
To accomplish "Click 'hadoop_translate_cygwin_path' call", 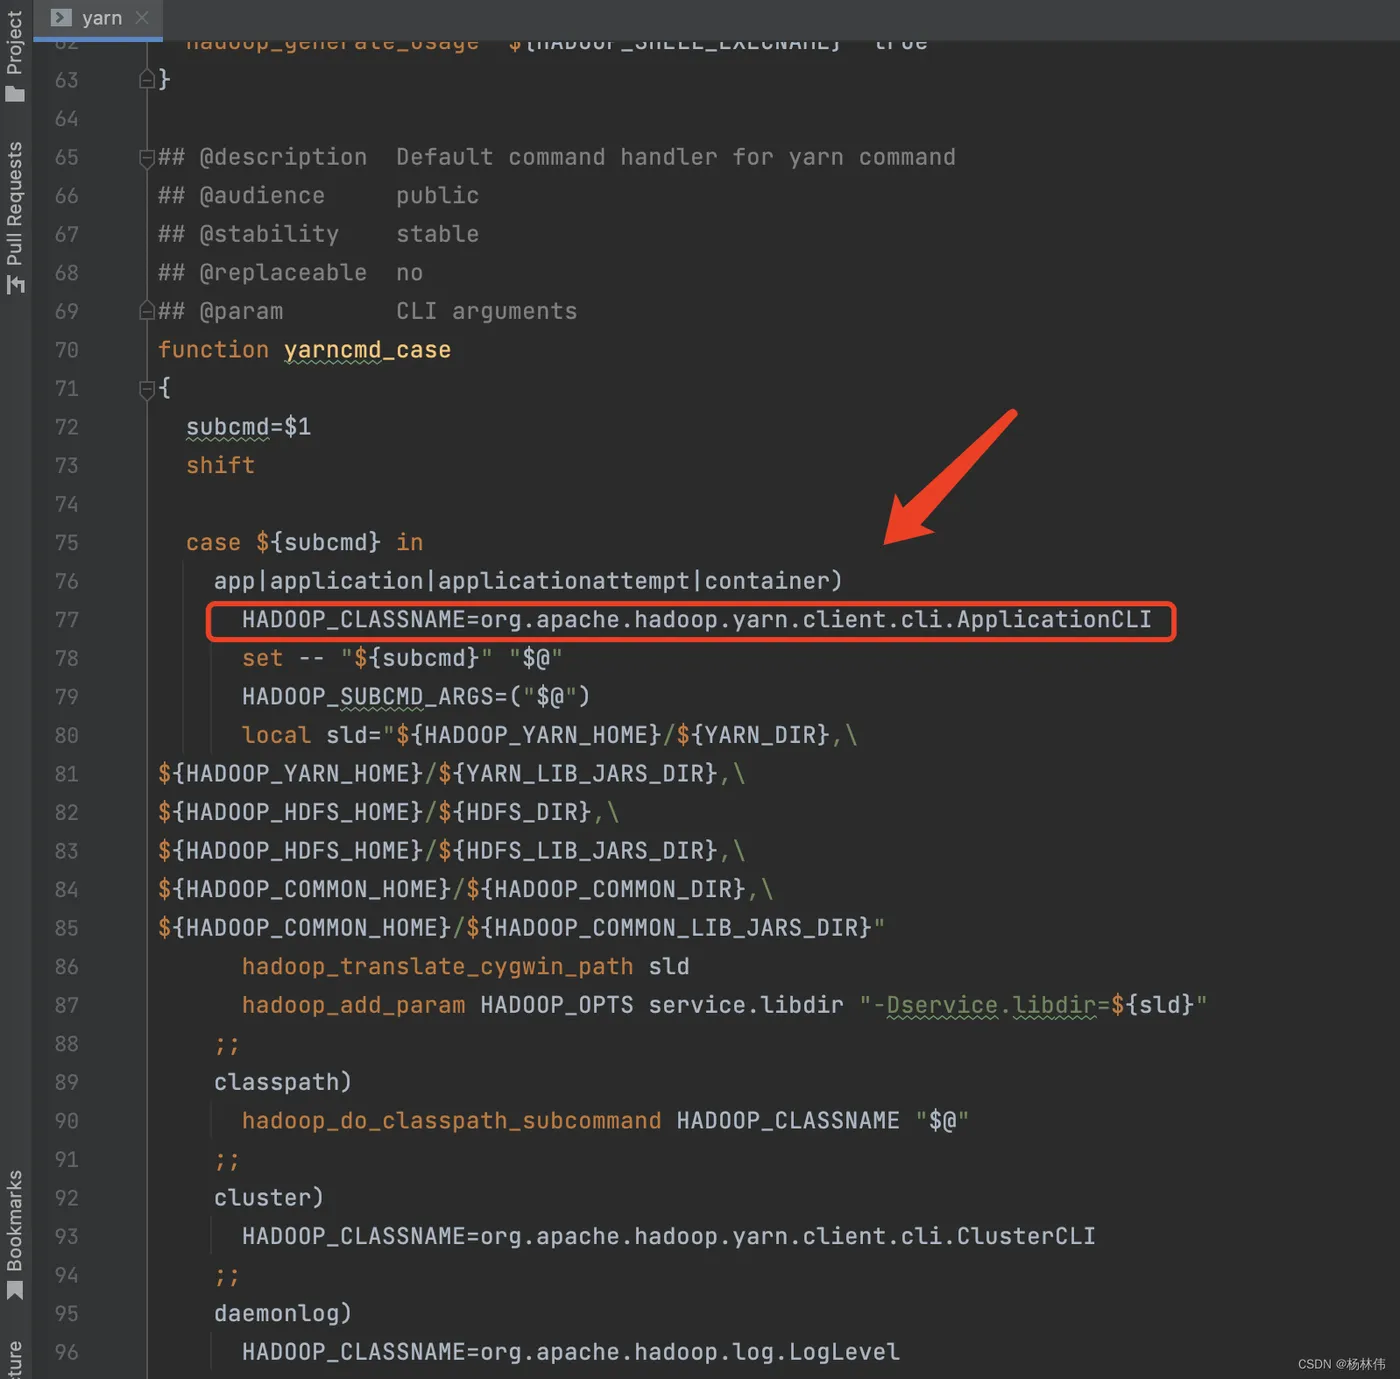I will point(437,967).
